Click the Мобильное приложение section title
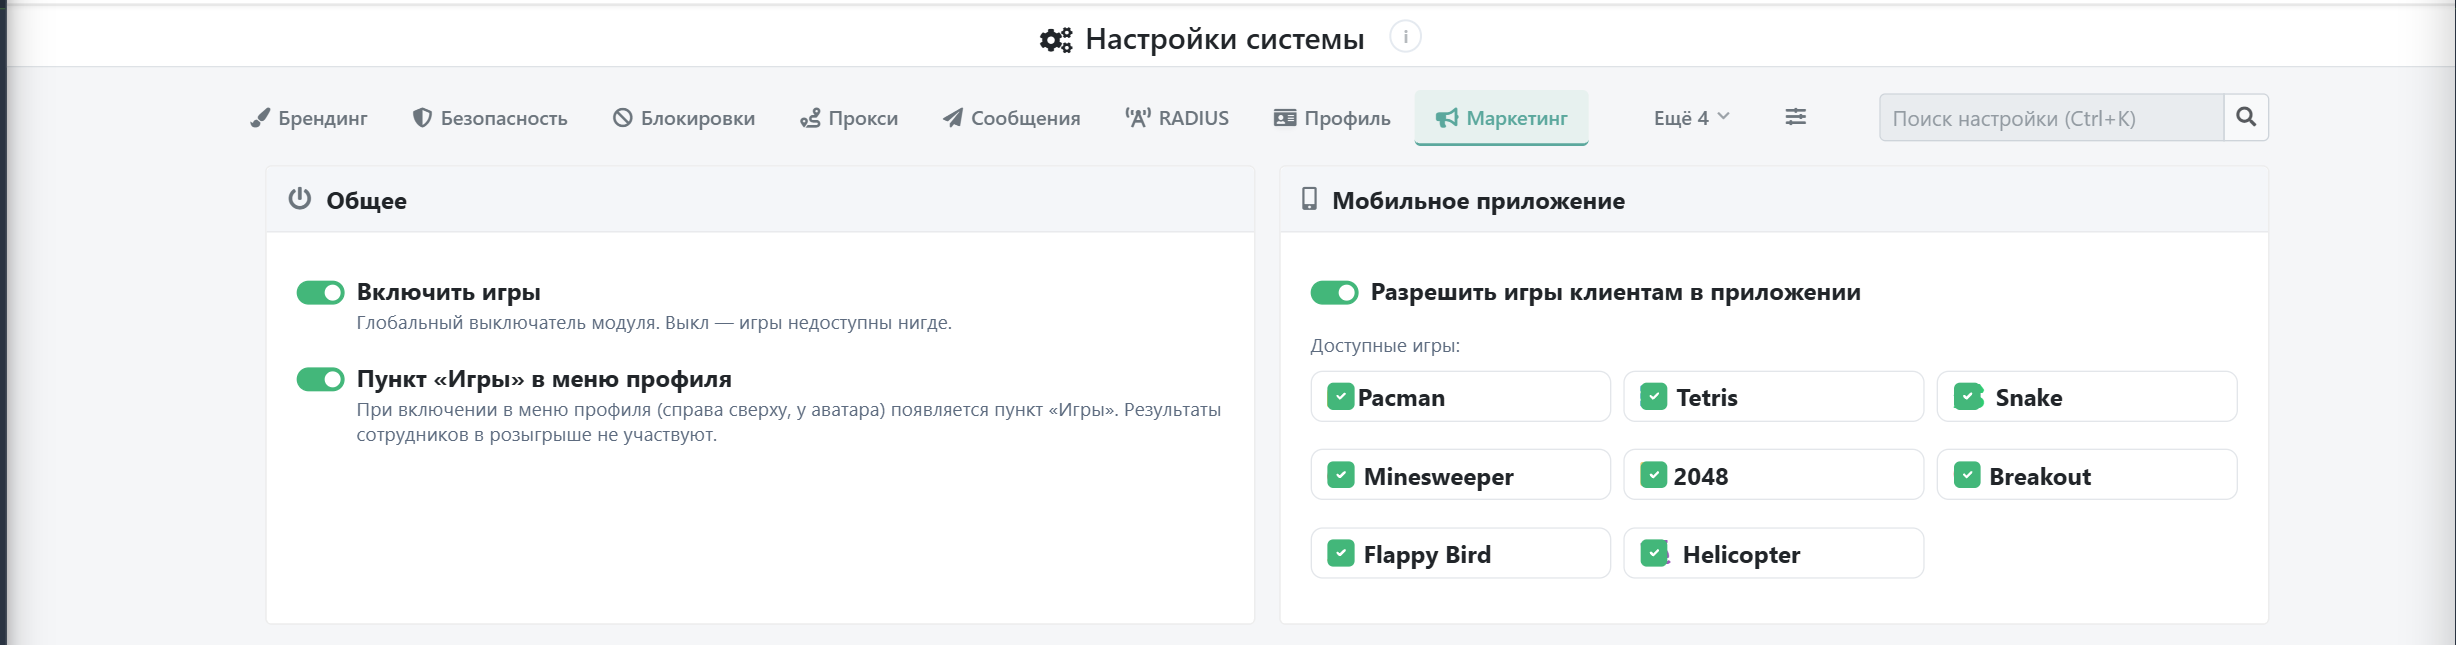2456x645 pixels. pyautogui.click(x=1478, y=201)
